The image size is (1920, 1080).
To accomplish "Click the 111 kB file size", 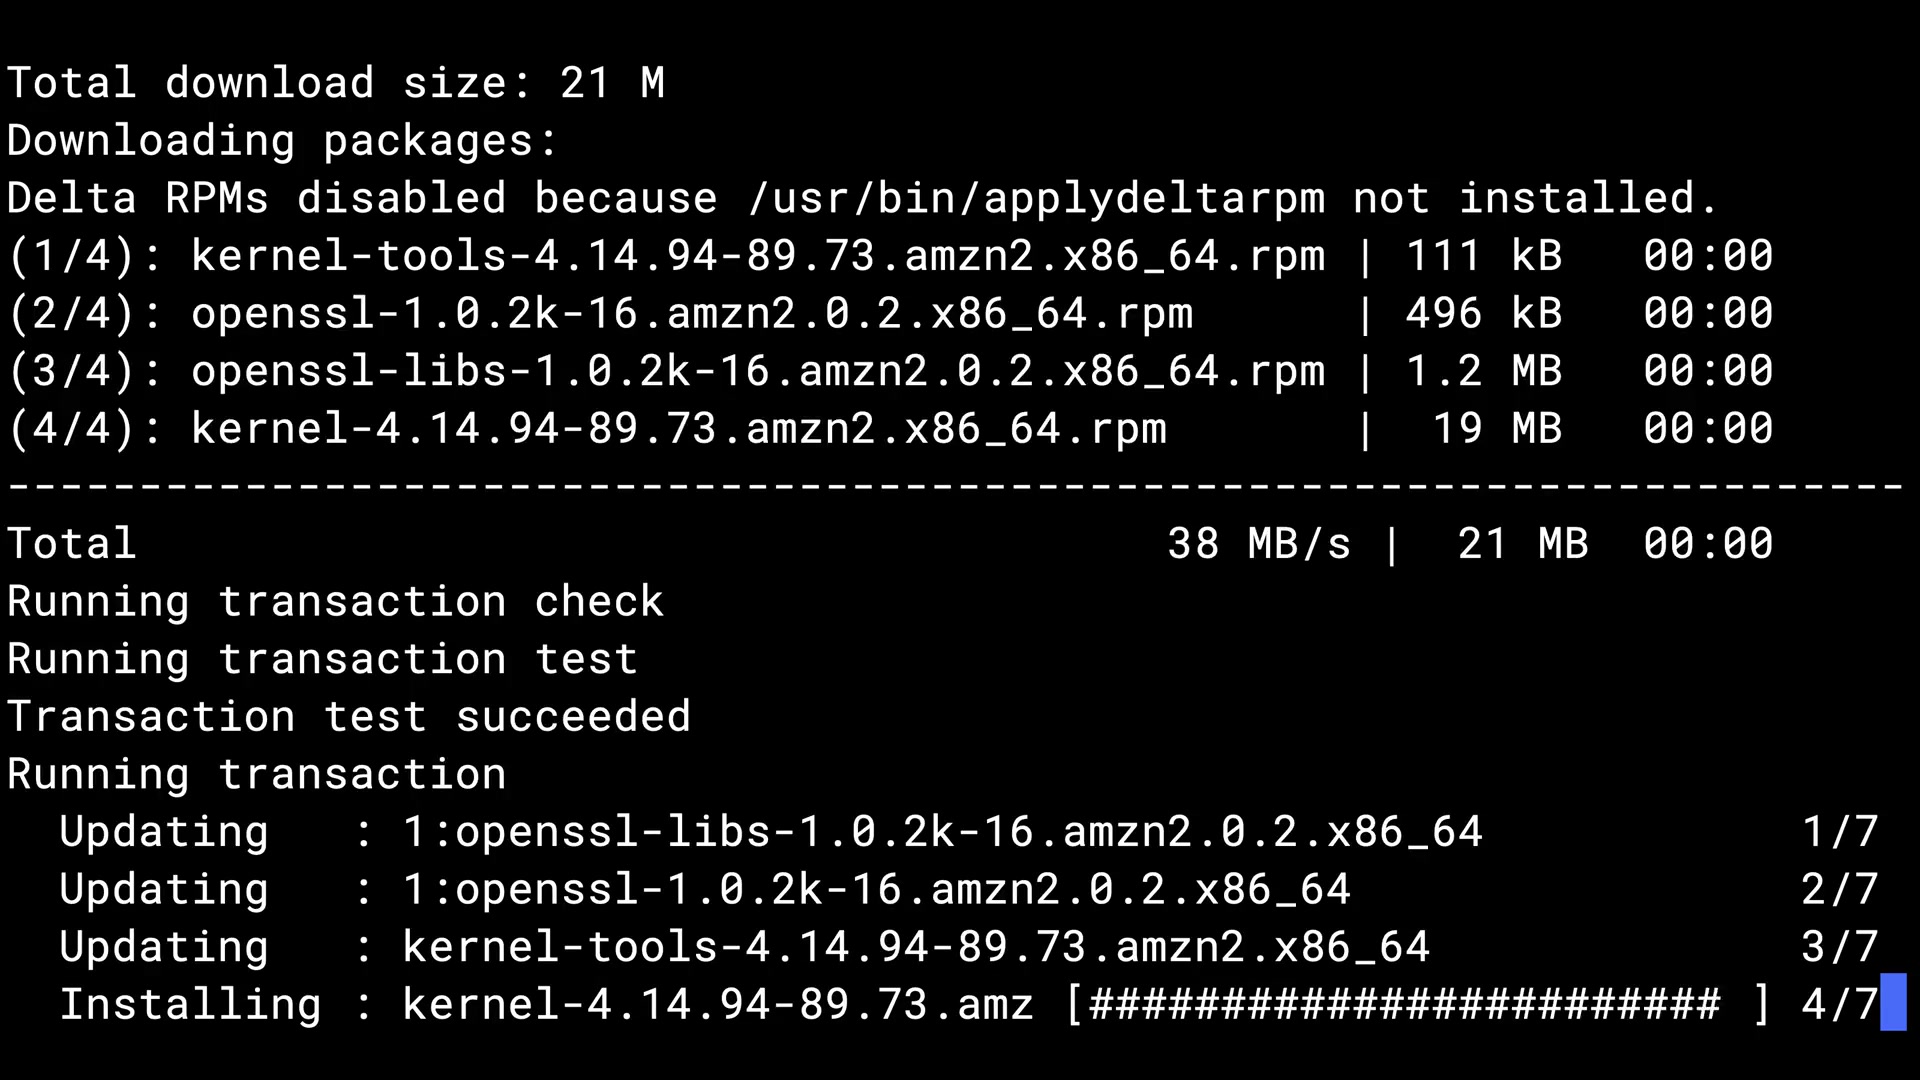I will pyautogui.click(x=1483, y=256).
